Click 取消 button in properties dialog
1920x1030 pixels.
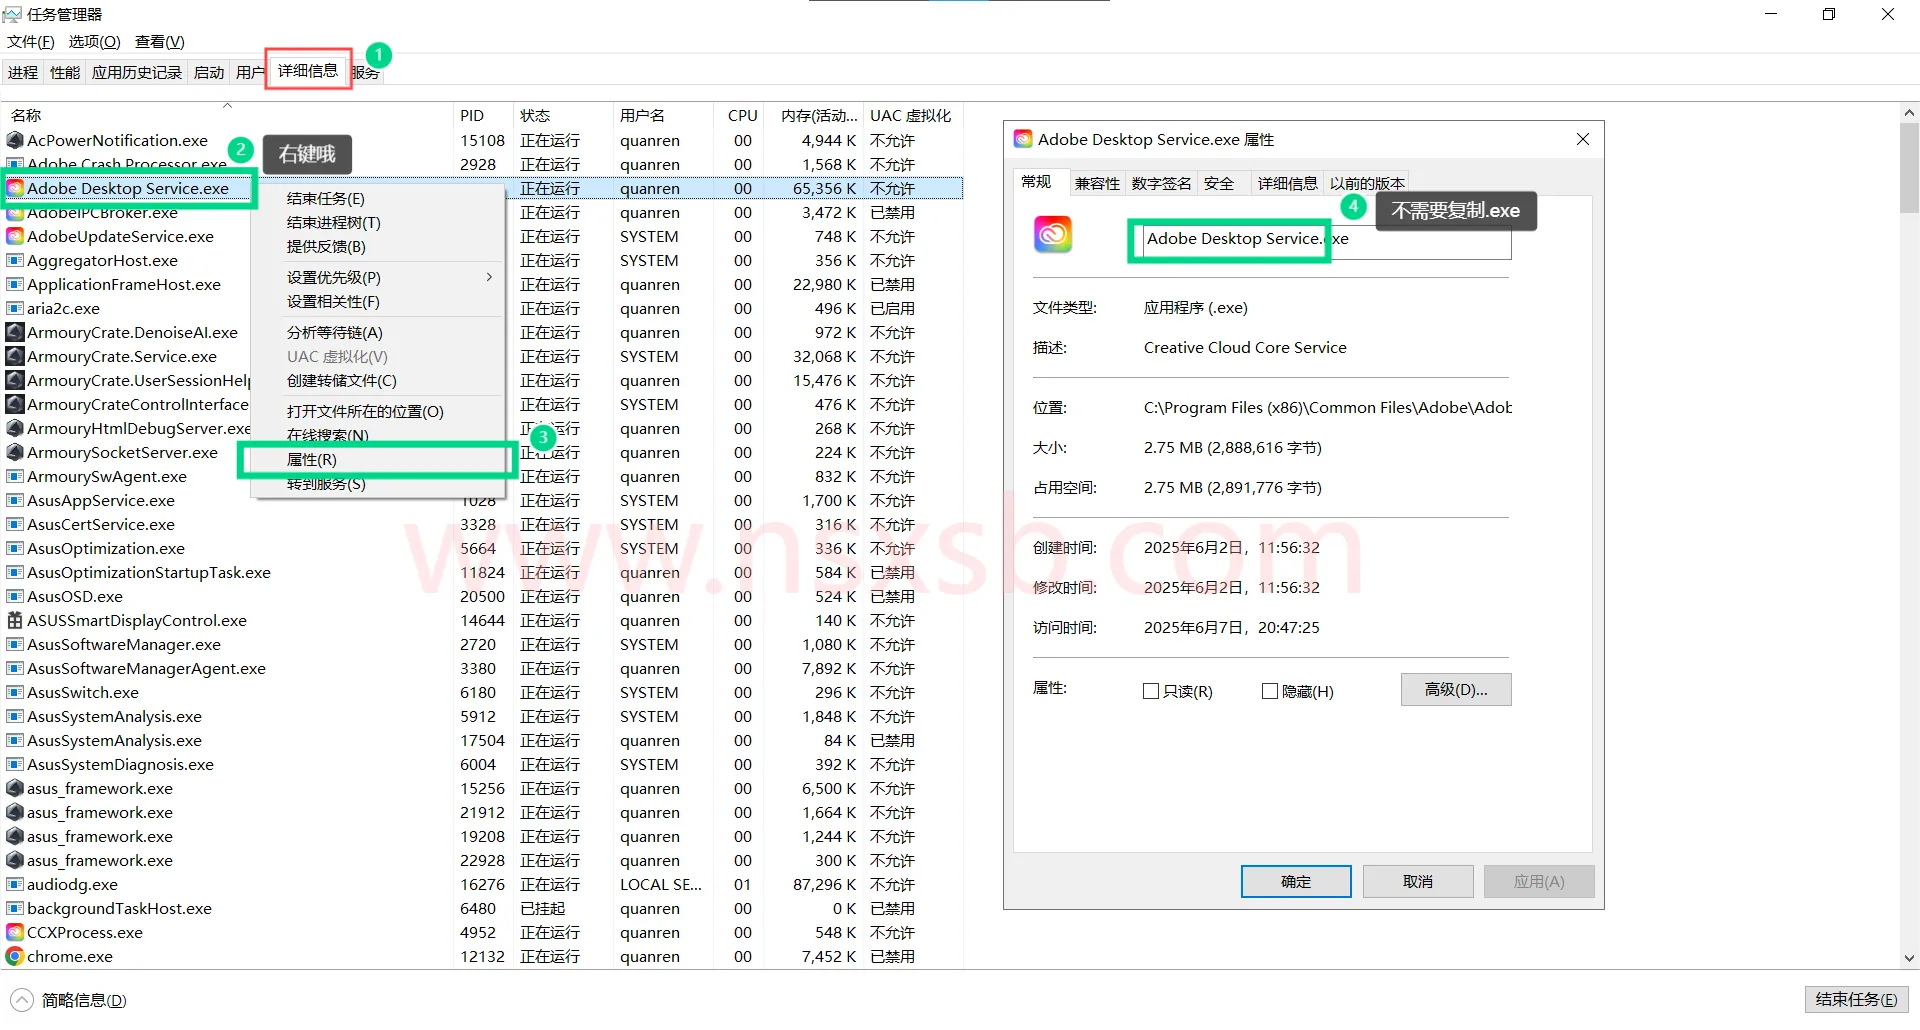coord(1418,882)
